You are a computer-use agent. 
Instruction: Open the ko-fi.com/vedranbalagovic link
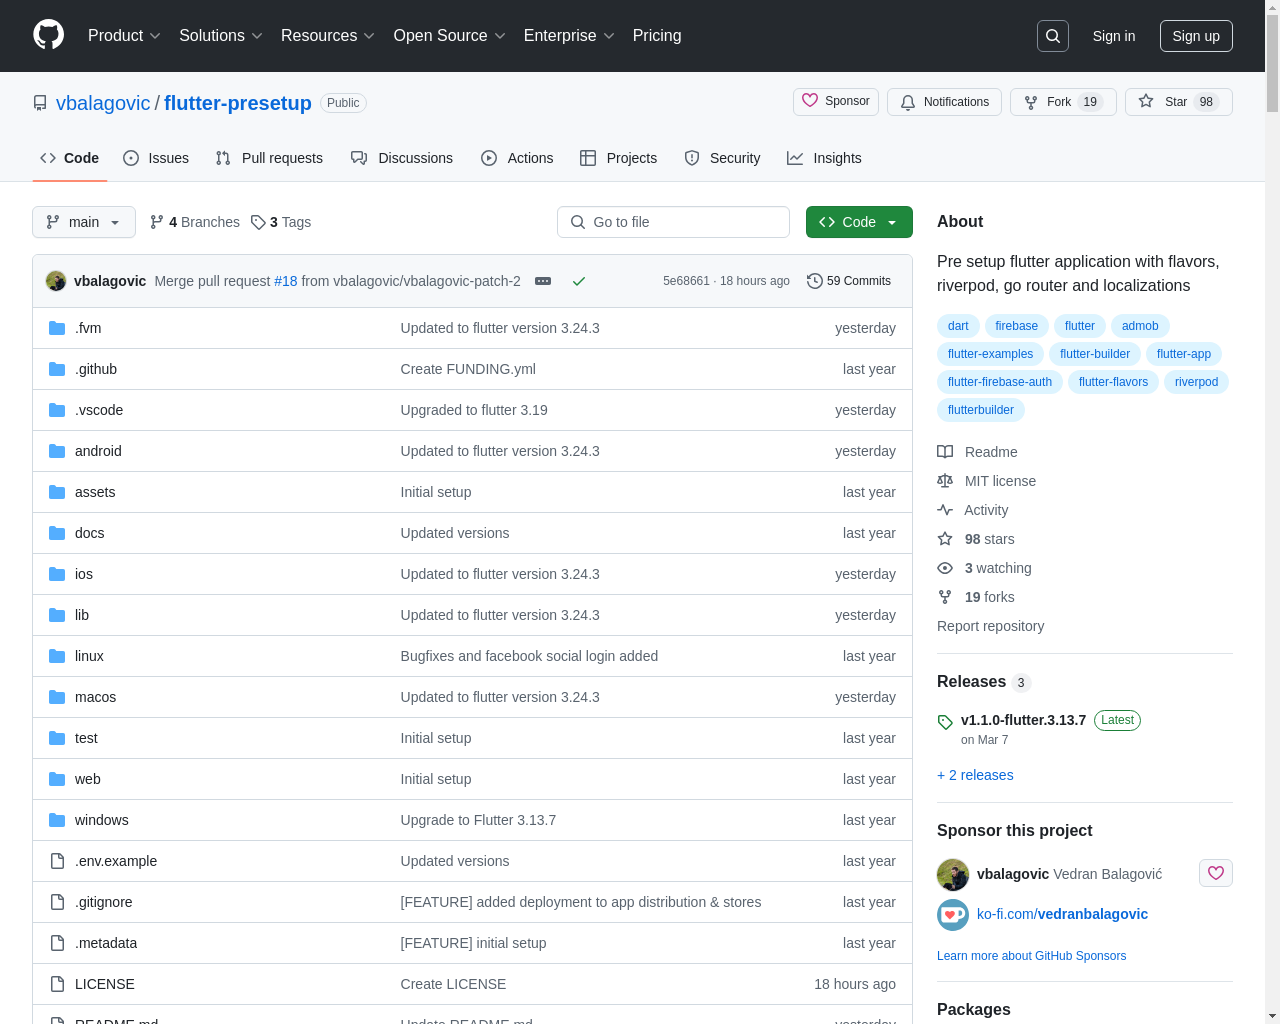1062,914
